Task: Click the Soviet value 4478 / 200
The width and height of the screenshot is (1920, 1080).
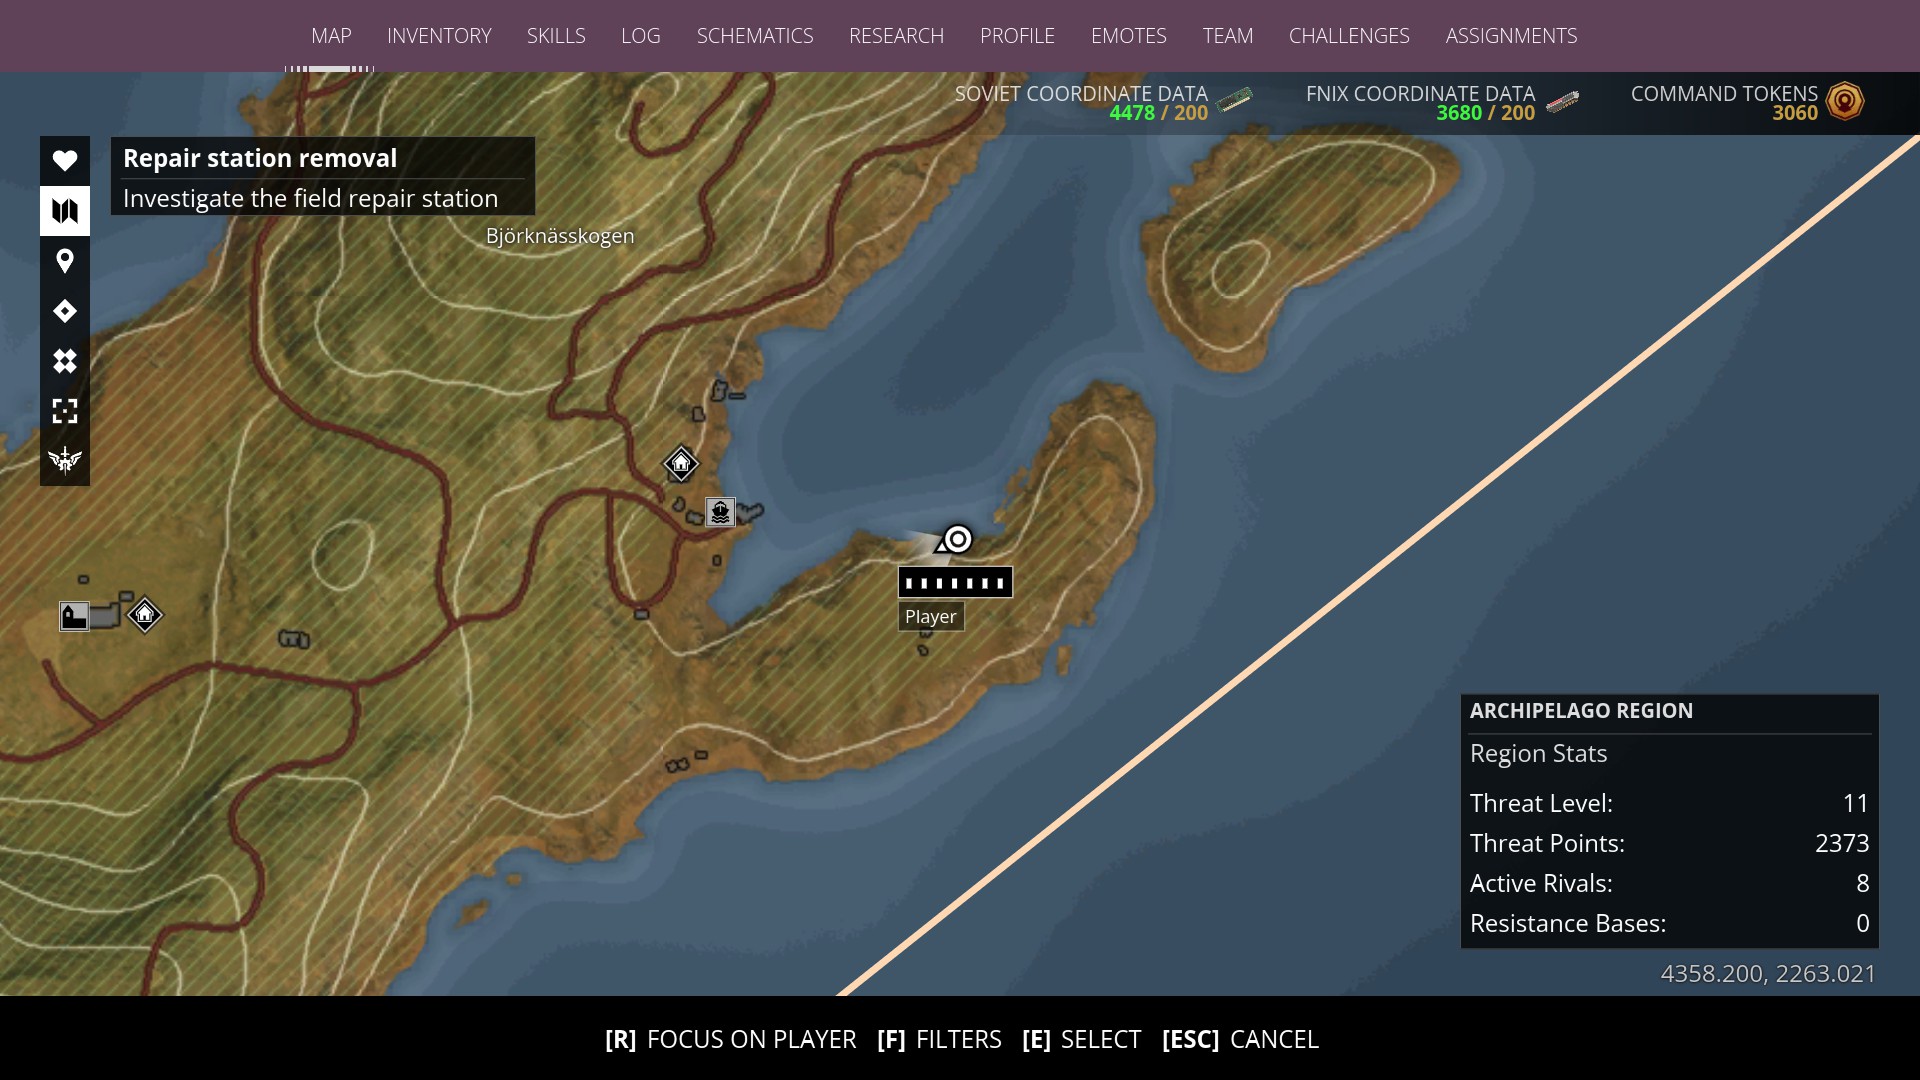Action: click(x=1158, y=113)
